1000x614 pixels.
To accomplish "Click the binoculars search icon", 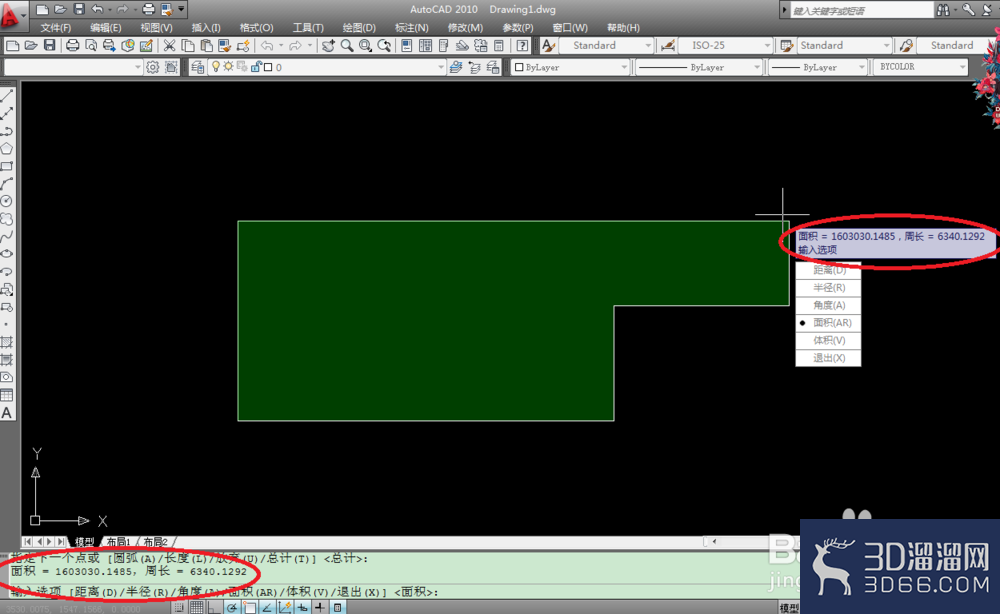I will pyautogui.click(x=943, y=10).
